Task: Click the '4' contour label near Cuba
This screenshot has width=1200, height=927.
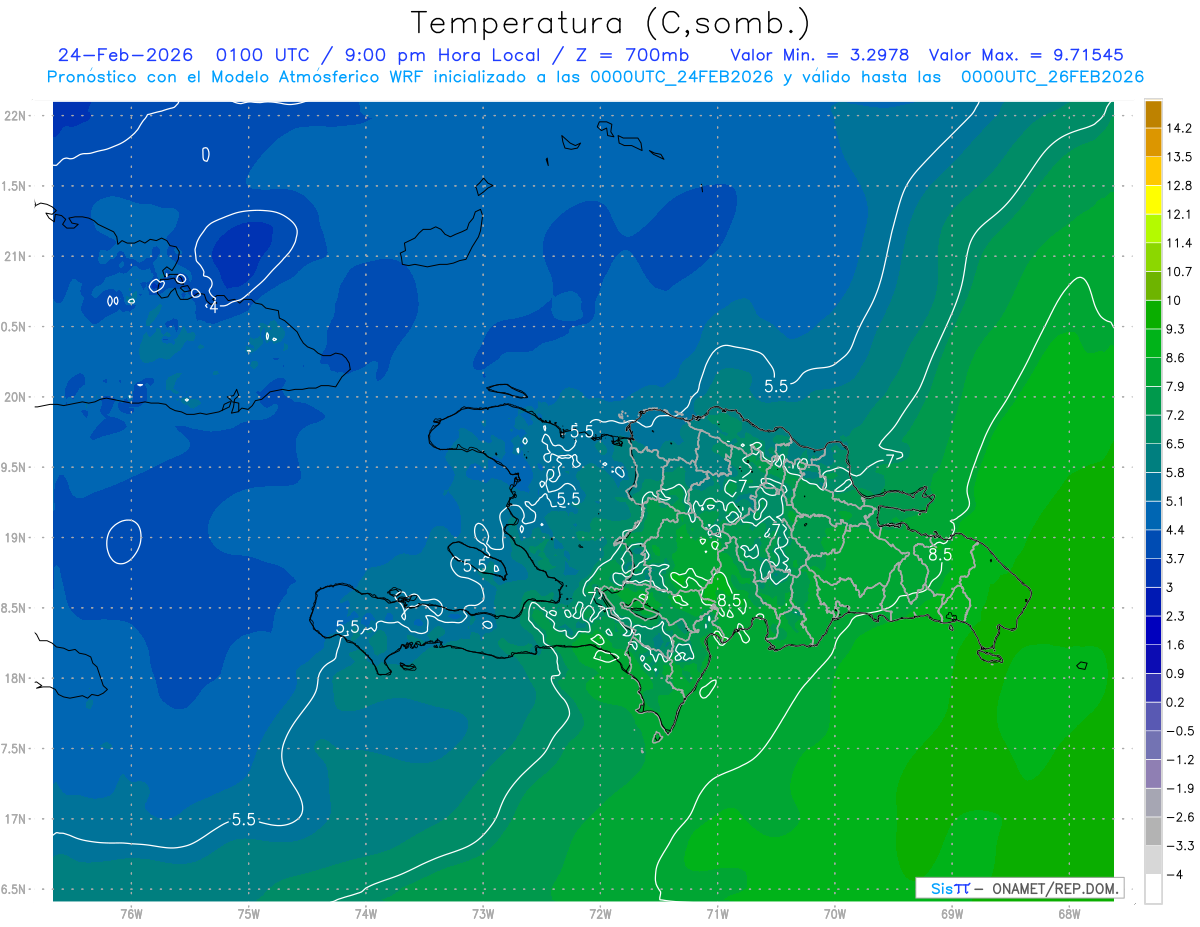Action: click(213, 307)
